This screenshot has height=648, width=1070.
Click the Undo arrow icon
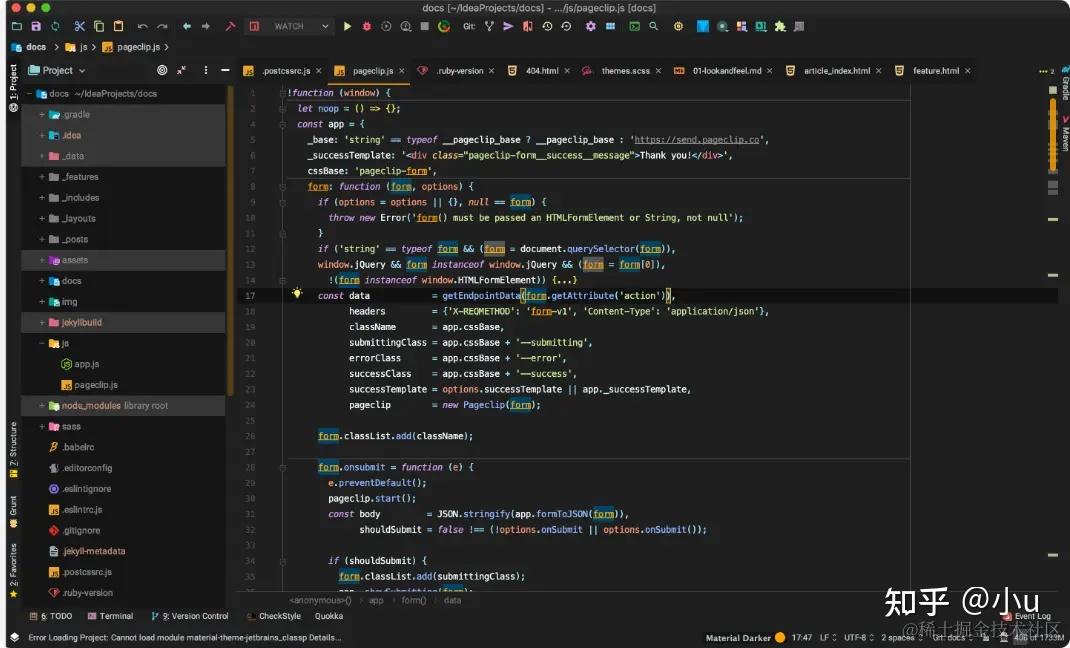pos(143,27)
